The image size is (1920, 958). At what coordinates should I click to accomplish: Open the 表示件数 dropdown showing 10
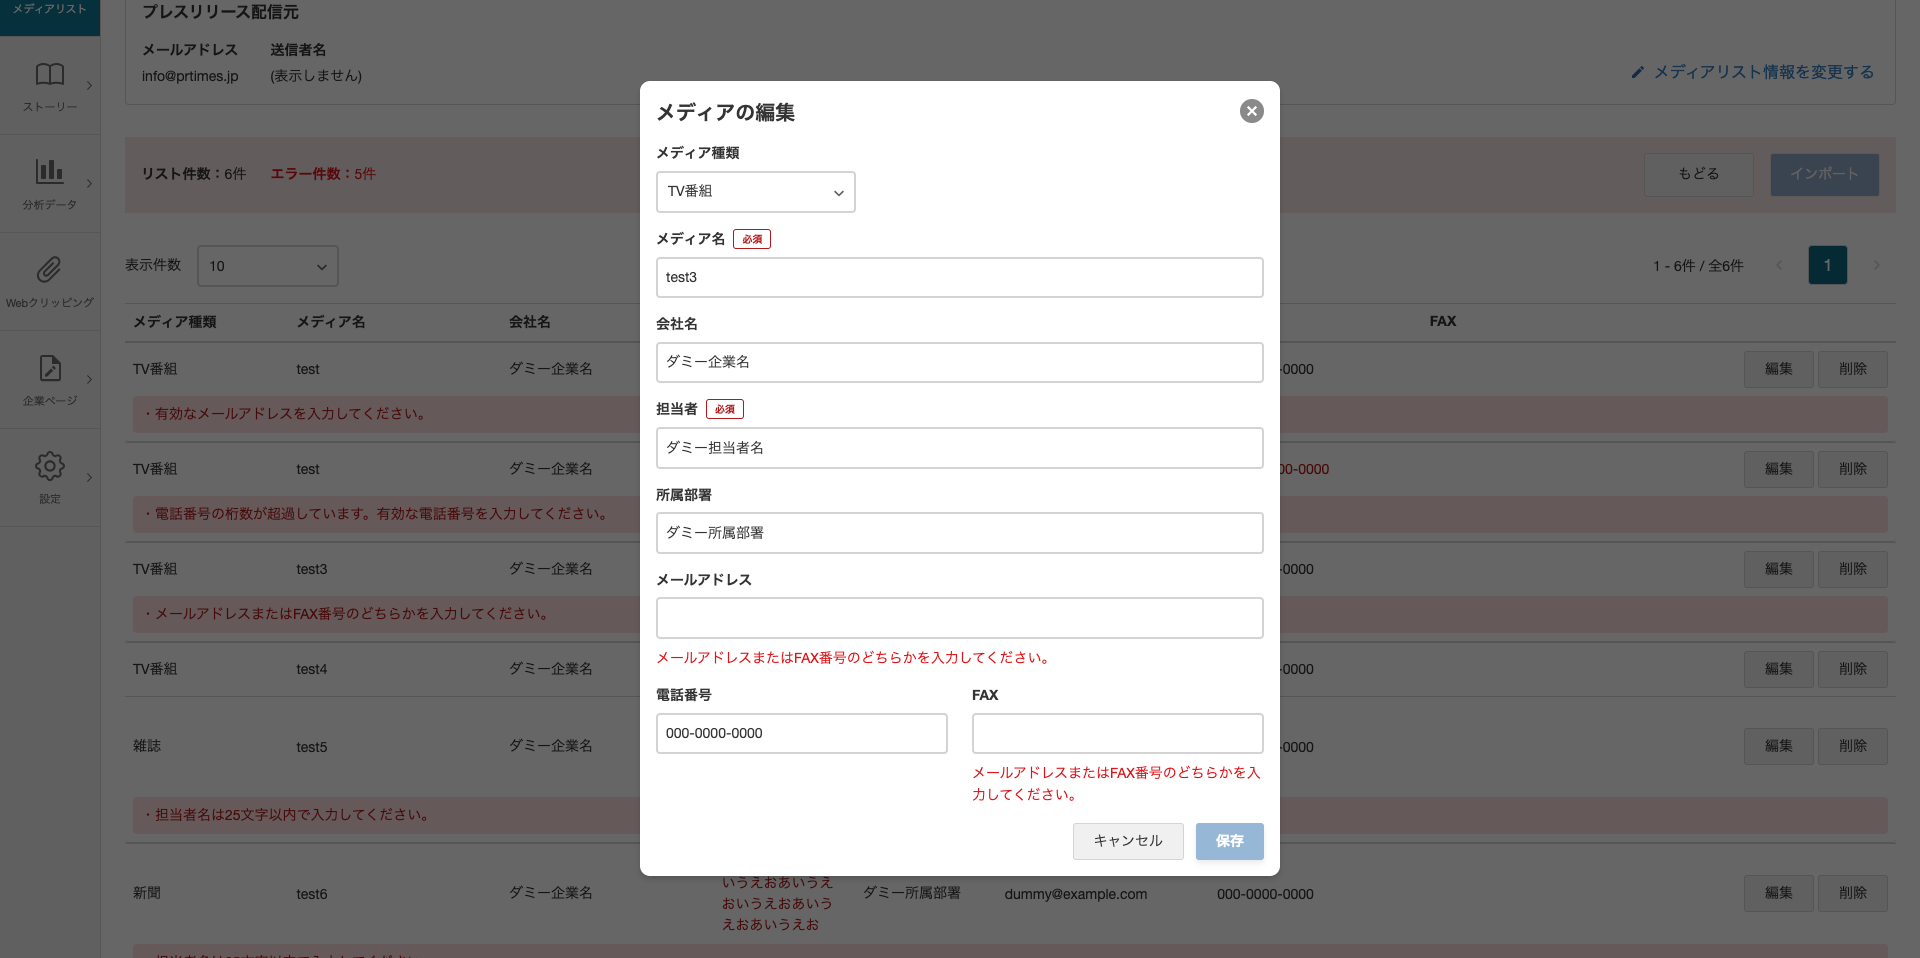[268, 266]
